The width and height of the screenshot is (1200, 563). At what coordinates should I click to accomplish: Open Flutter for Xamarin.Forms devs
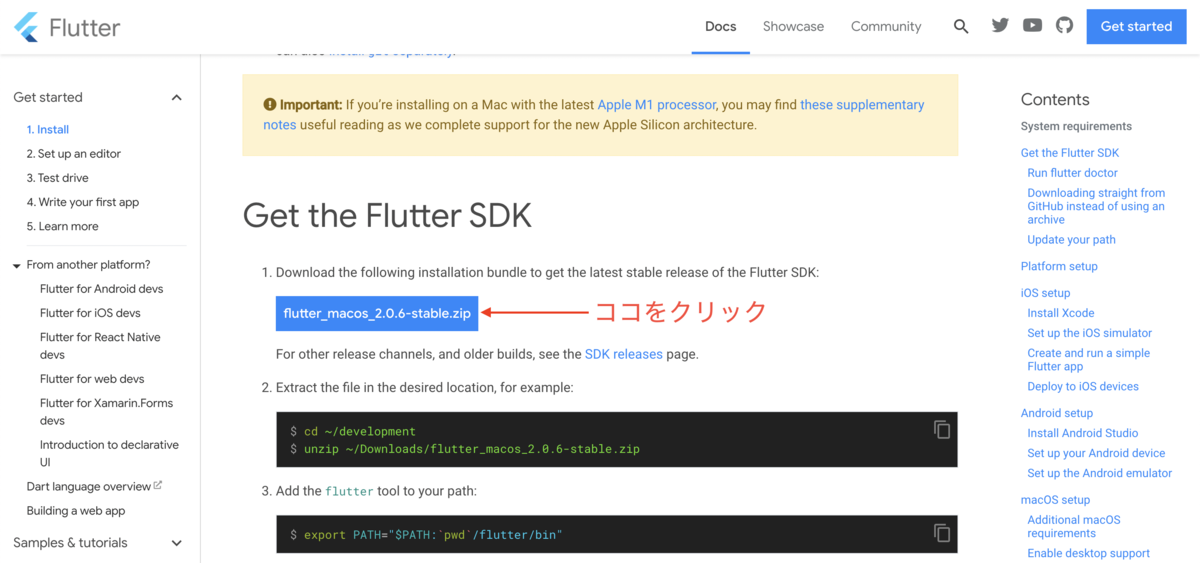(x=106, y=412)
